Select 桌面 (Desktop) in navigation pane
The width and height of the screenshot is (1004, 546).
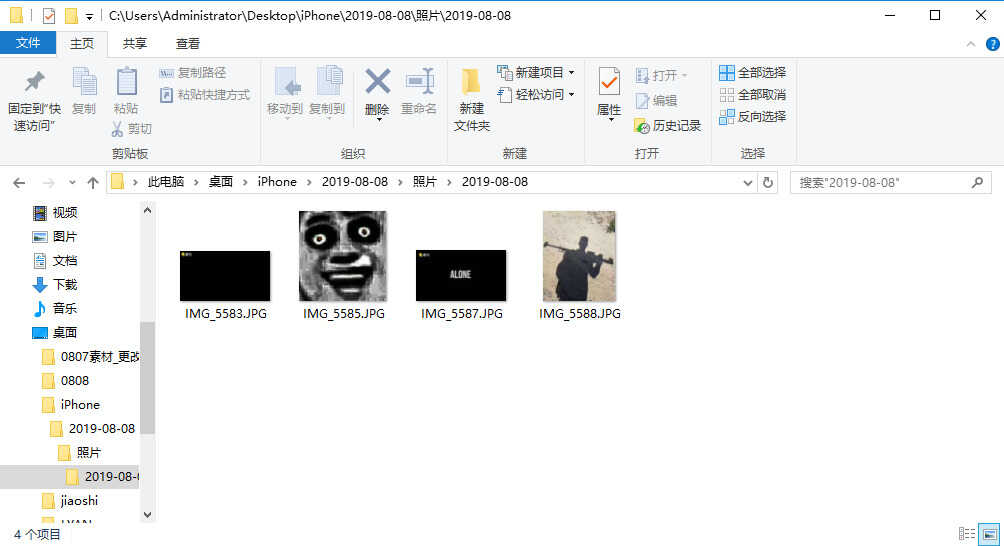pos(56,333)
